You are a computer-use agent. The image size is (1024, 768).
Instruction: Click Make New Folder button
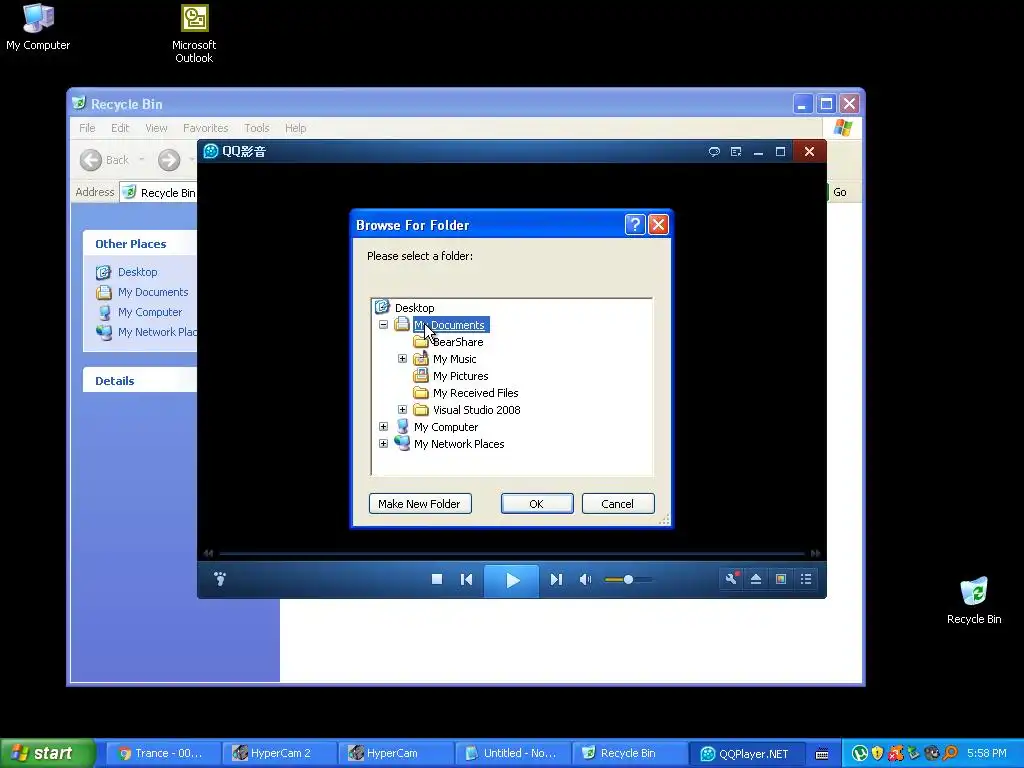[420, 504]
